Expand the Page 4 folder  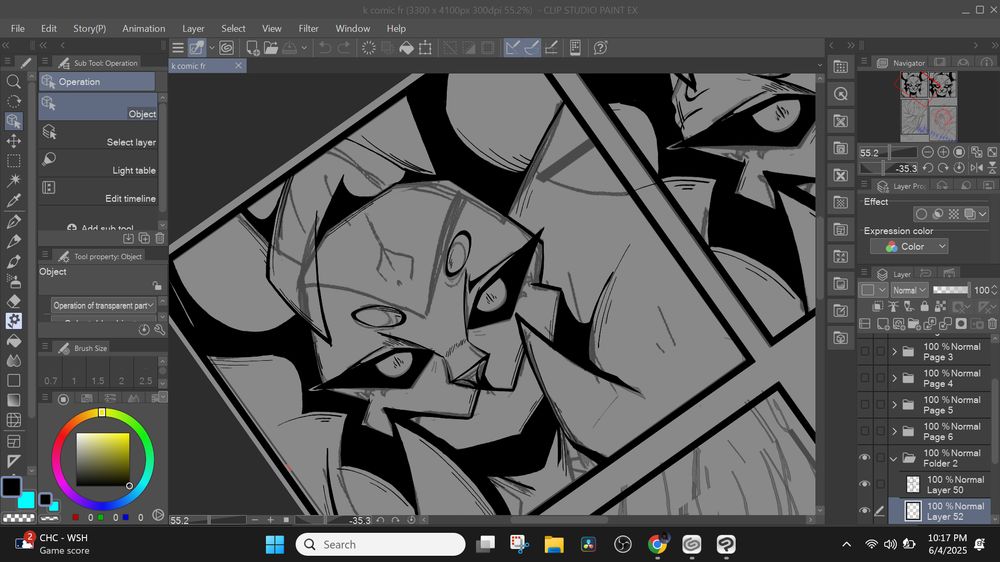(894, 378)
